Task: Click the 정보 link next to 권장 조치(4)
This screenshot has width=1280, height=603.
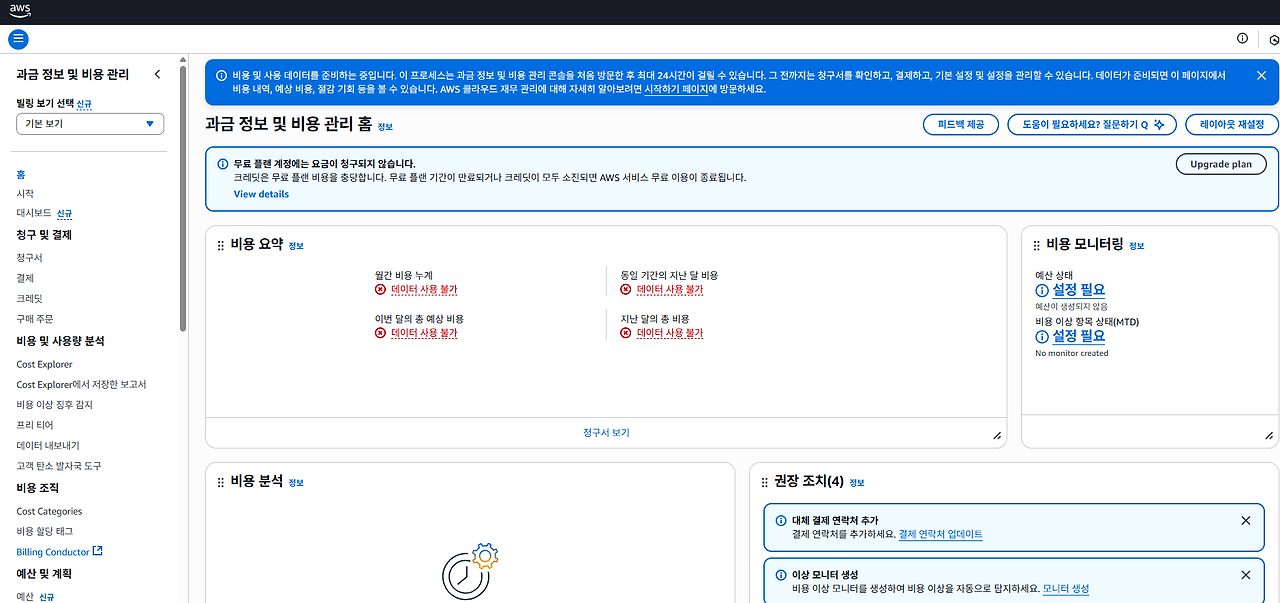Action: [857, 483]
